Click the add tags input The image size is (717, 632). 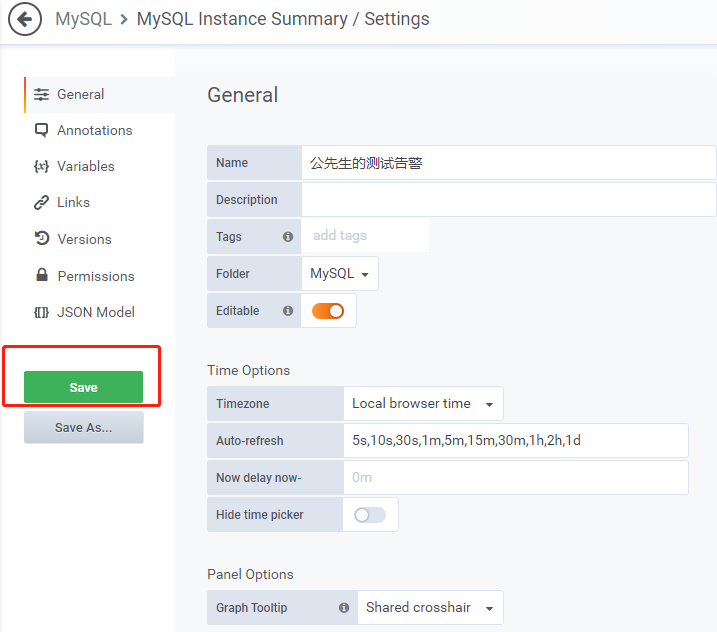pos(364,236)
